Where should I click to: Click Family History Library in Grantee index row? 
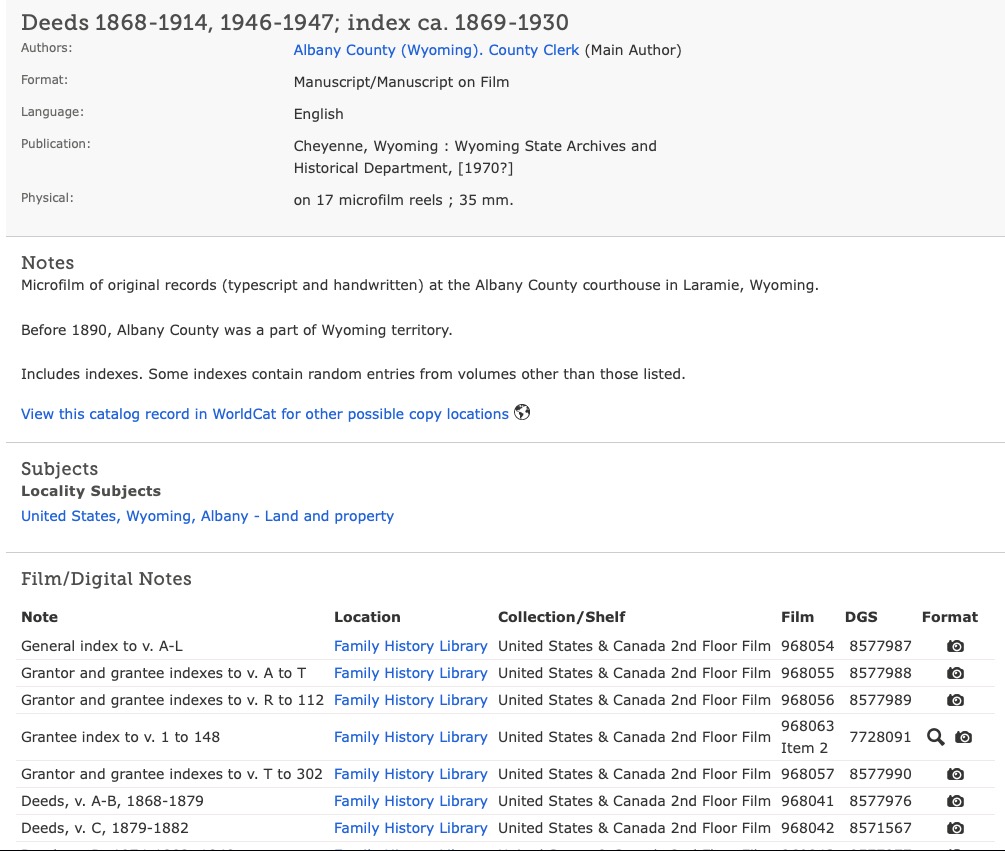(410, 738)
